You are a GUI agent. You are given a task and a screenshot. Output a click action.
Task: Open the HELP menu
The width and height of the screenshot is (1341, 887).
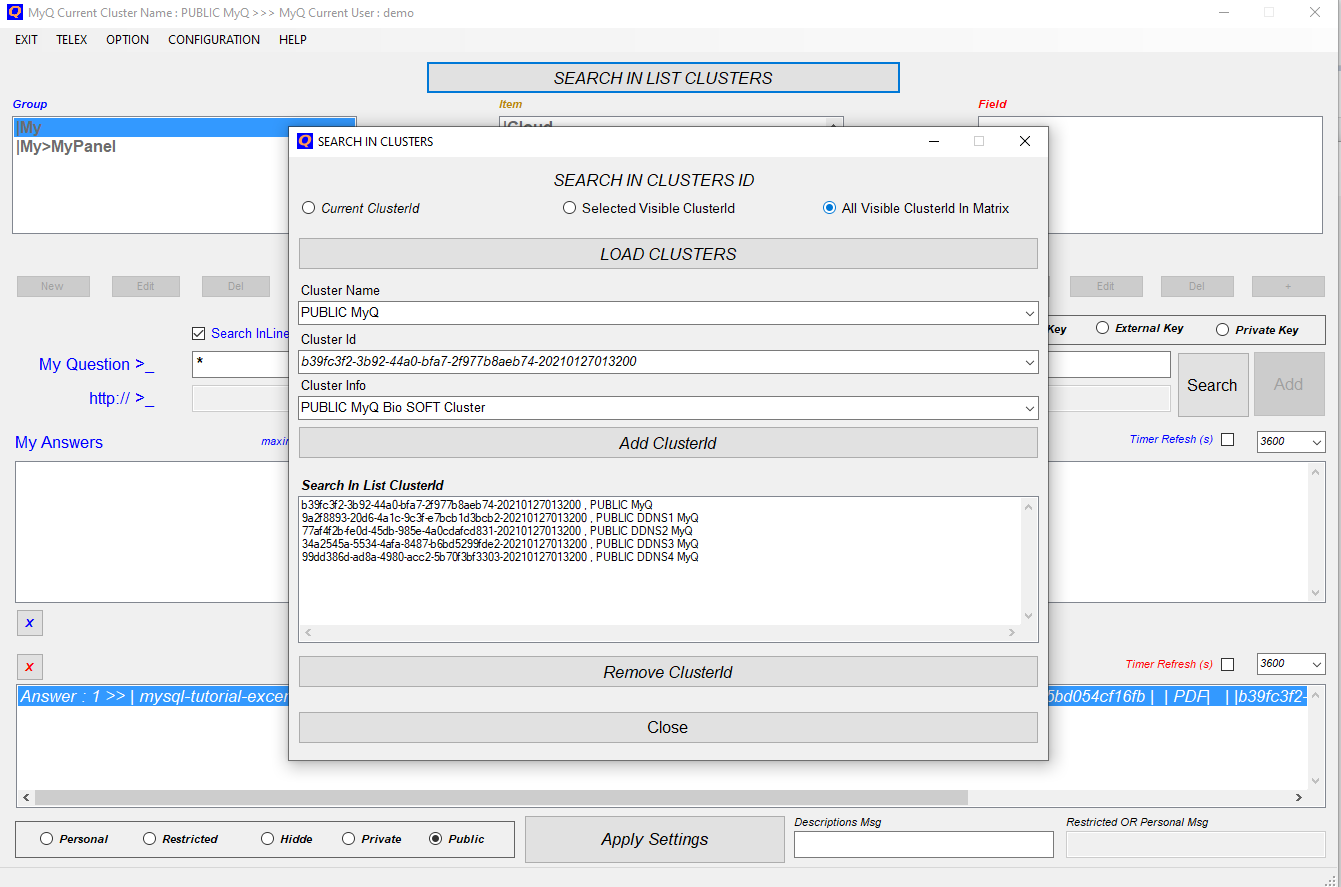293,40
